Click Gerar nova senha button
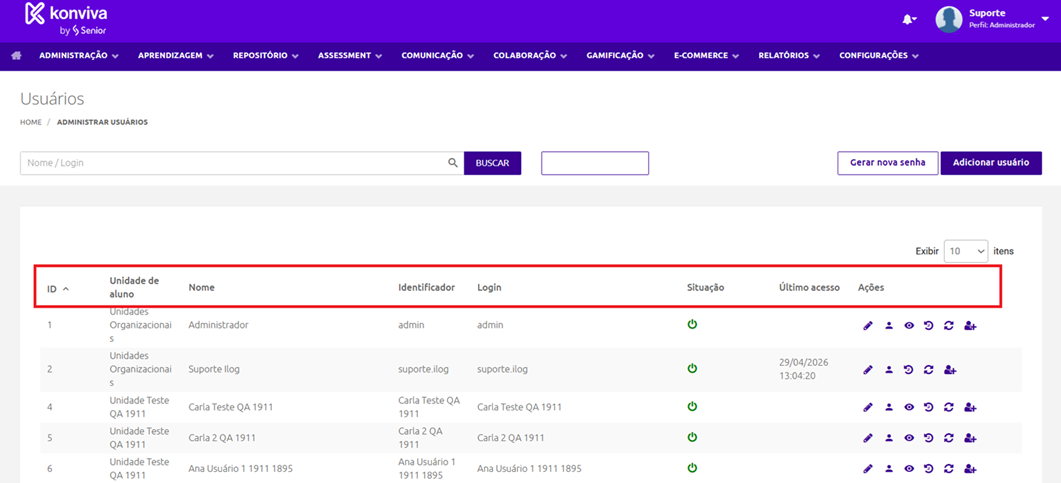Image resolution: width=1061 pixels, height=483 pixels. [888, 163]
